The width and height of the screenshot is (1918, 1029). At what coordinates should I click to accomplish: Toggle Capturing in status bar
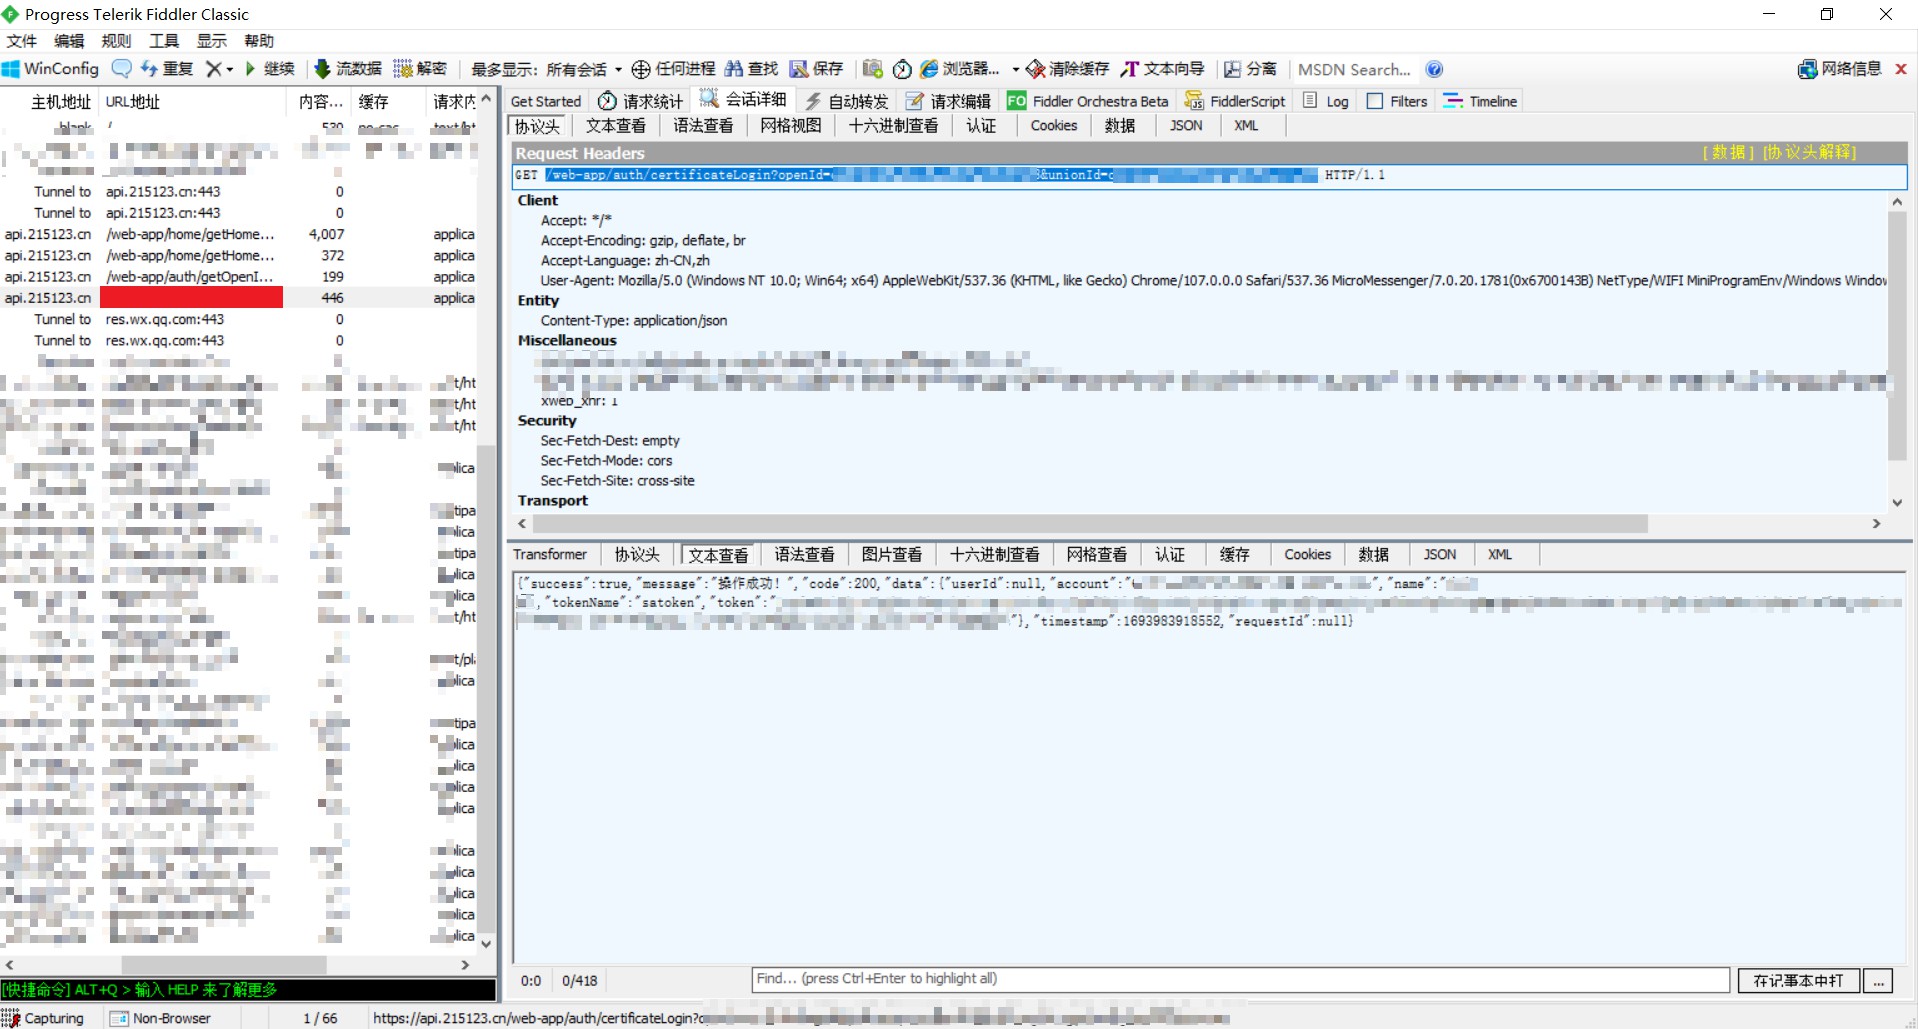[x=44, y=1018]
